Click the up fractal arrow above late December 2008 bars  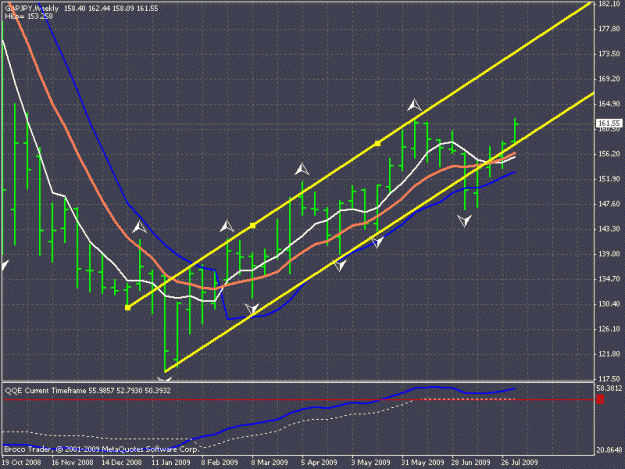tap(139, 227)
